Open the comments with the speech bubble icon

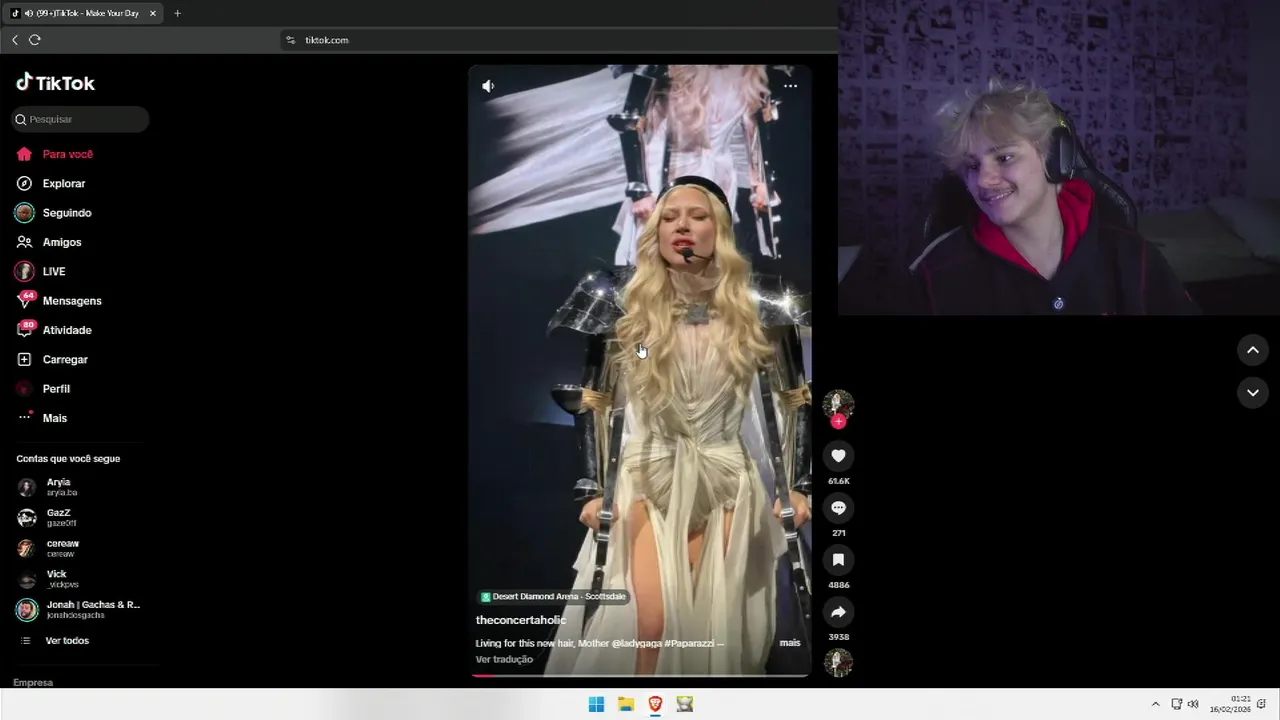click(838, 508)
